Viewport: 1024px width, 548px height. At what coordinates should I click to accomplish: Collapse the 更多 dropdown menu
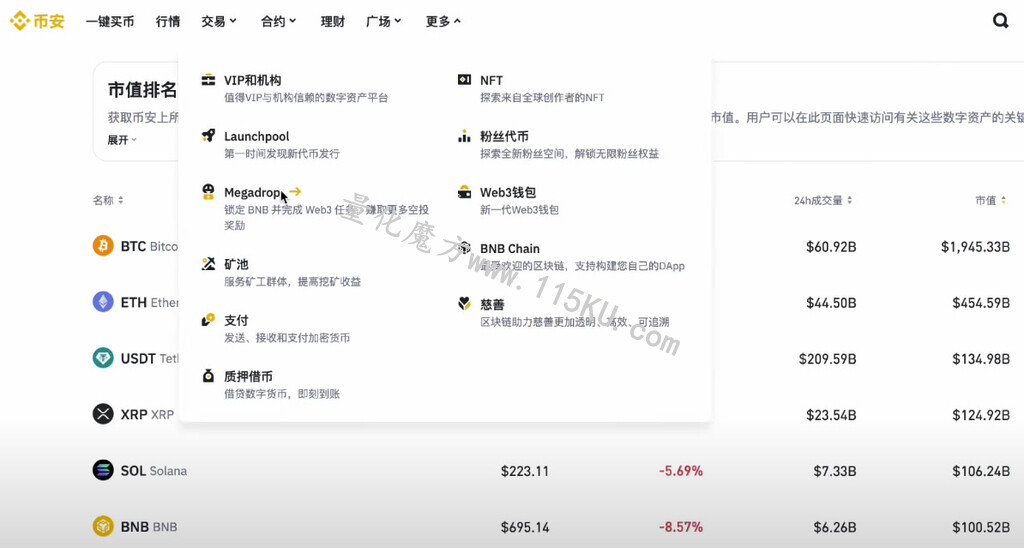443,22
